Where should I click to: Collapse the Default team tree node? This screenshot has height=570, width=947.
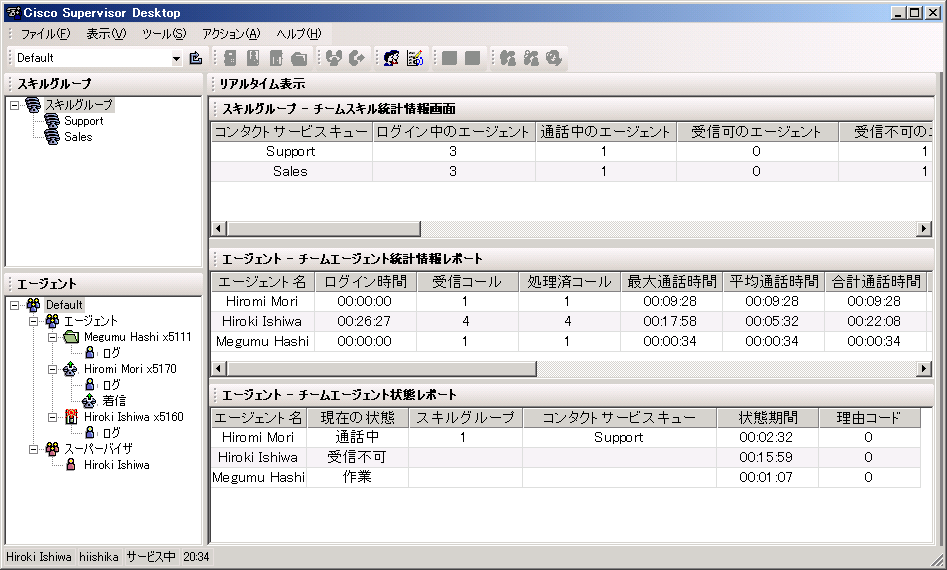(x=14, y=305)
